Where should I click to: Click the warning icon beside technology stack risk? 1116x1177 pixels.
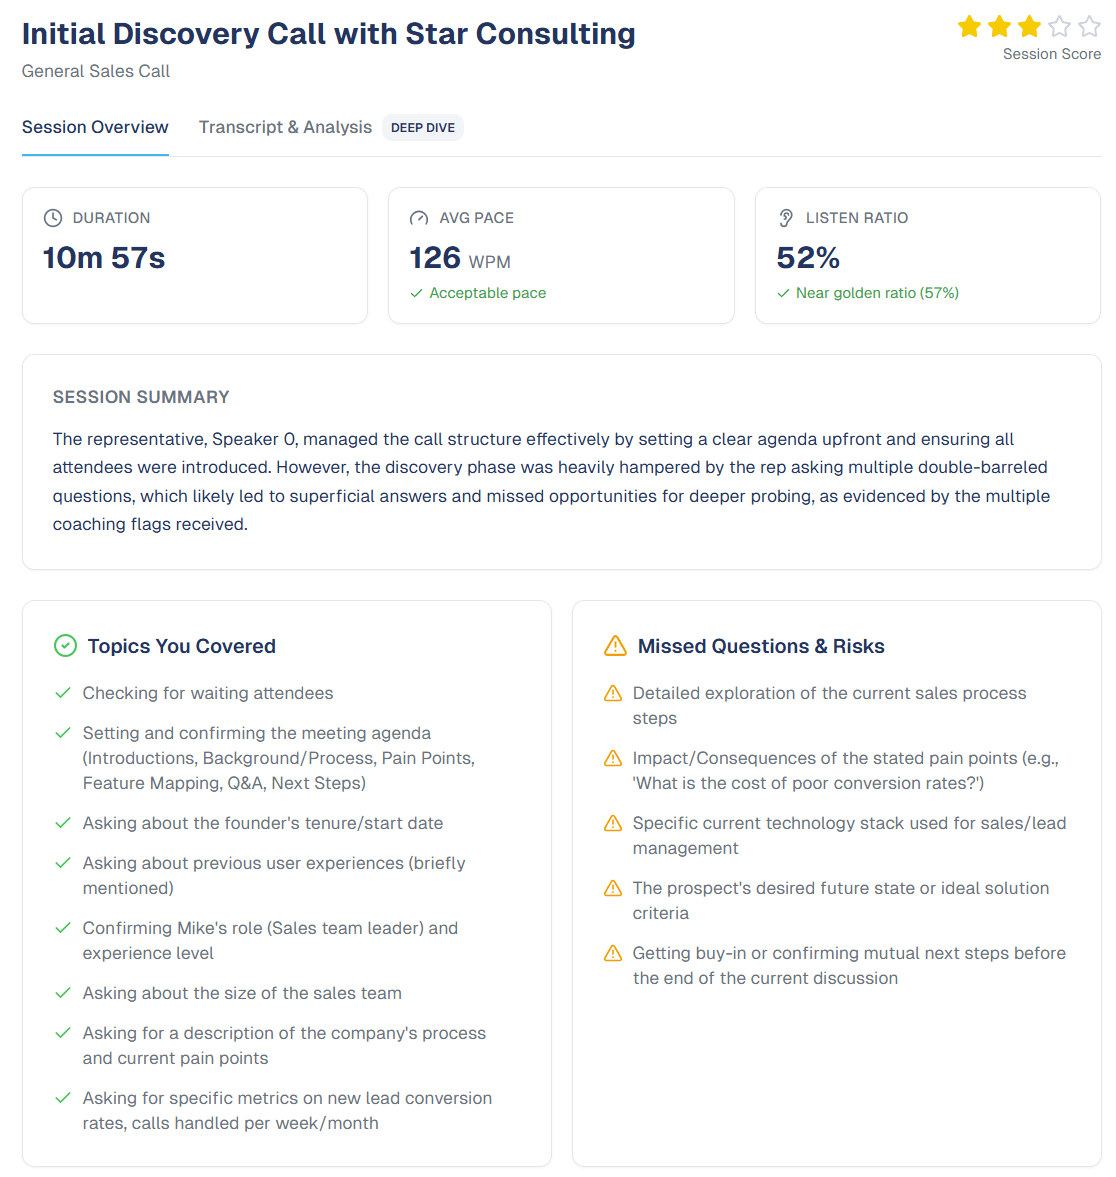click(x=612, y=823)
